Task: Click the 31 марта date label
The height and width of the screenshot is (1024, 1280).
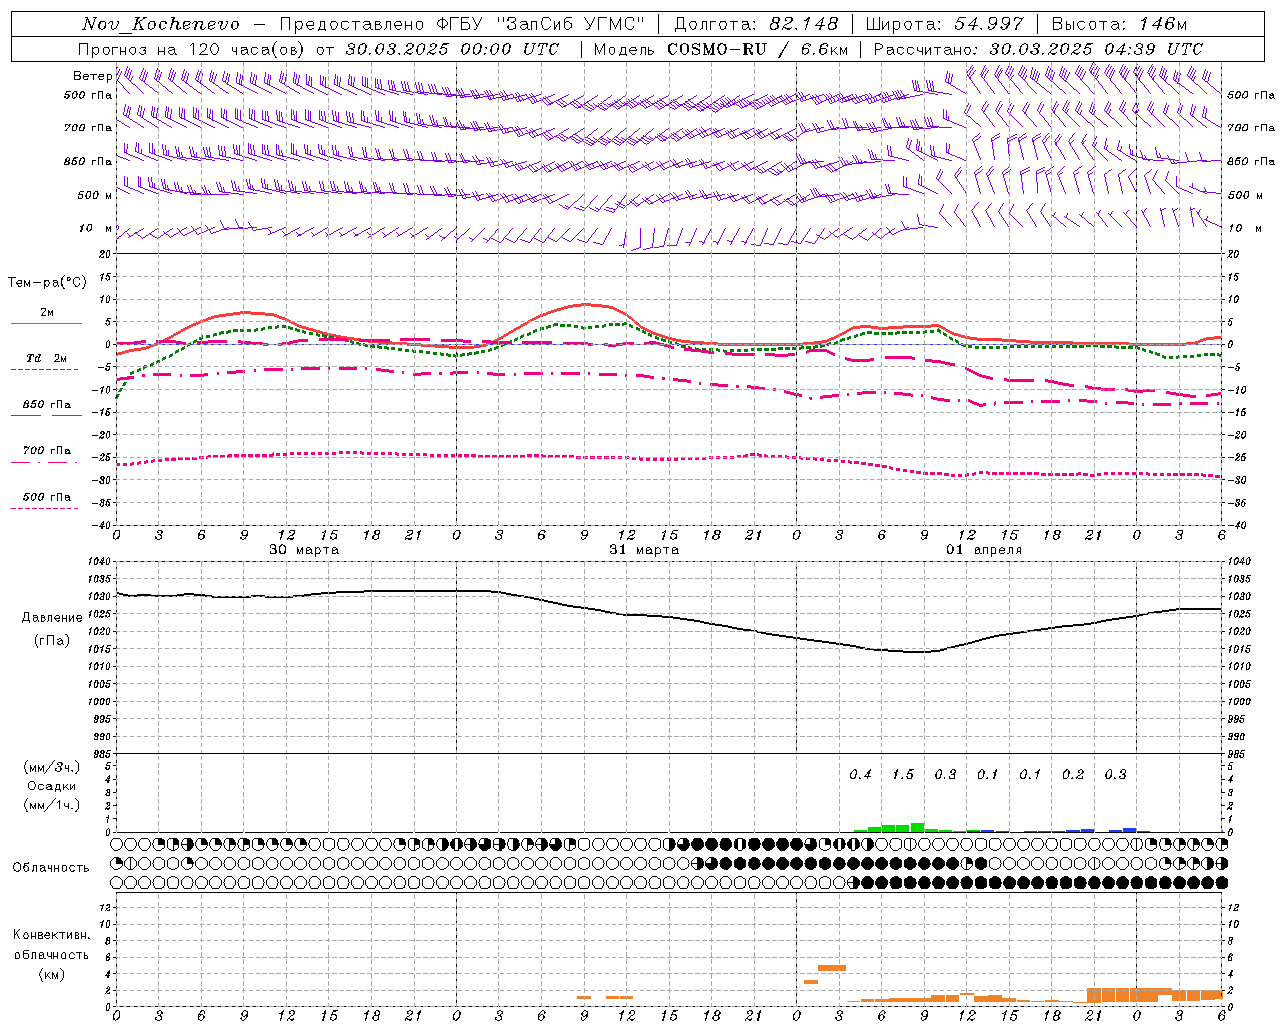Action: tap(644, 550)
